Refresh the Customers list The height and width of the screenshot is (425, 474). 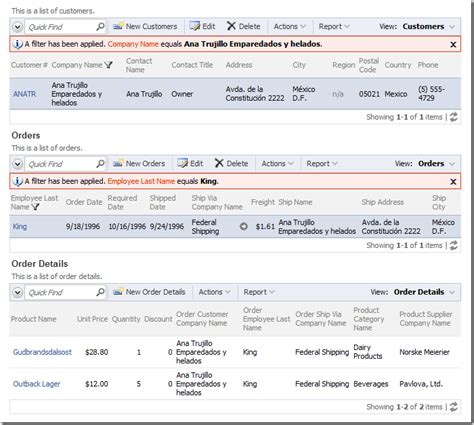point(453,117)
